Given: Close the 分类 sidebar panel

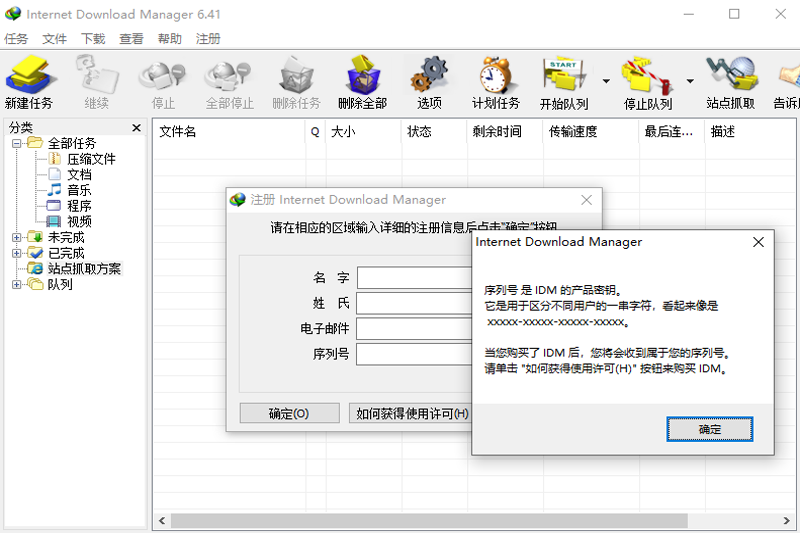Looking at the screenshot, I should (136, 128).
